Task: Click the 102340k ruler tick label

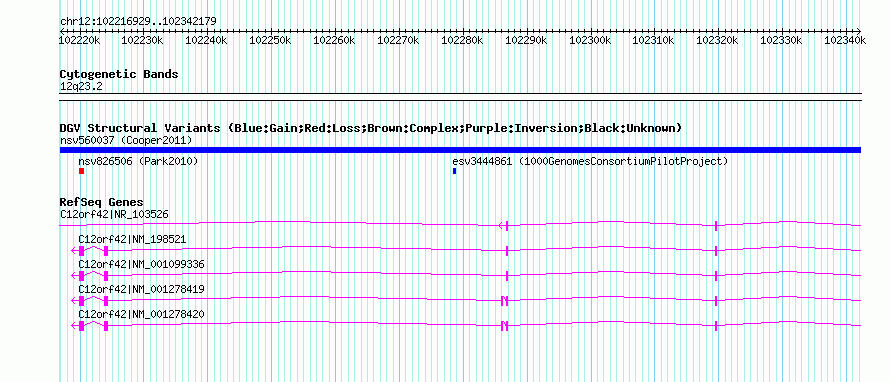Action: (x=845, y=40)
